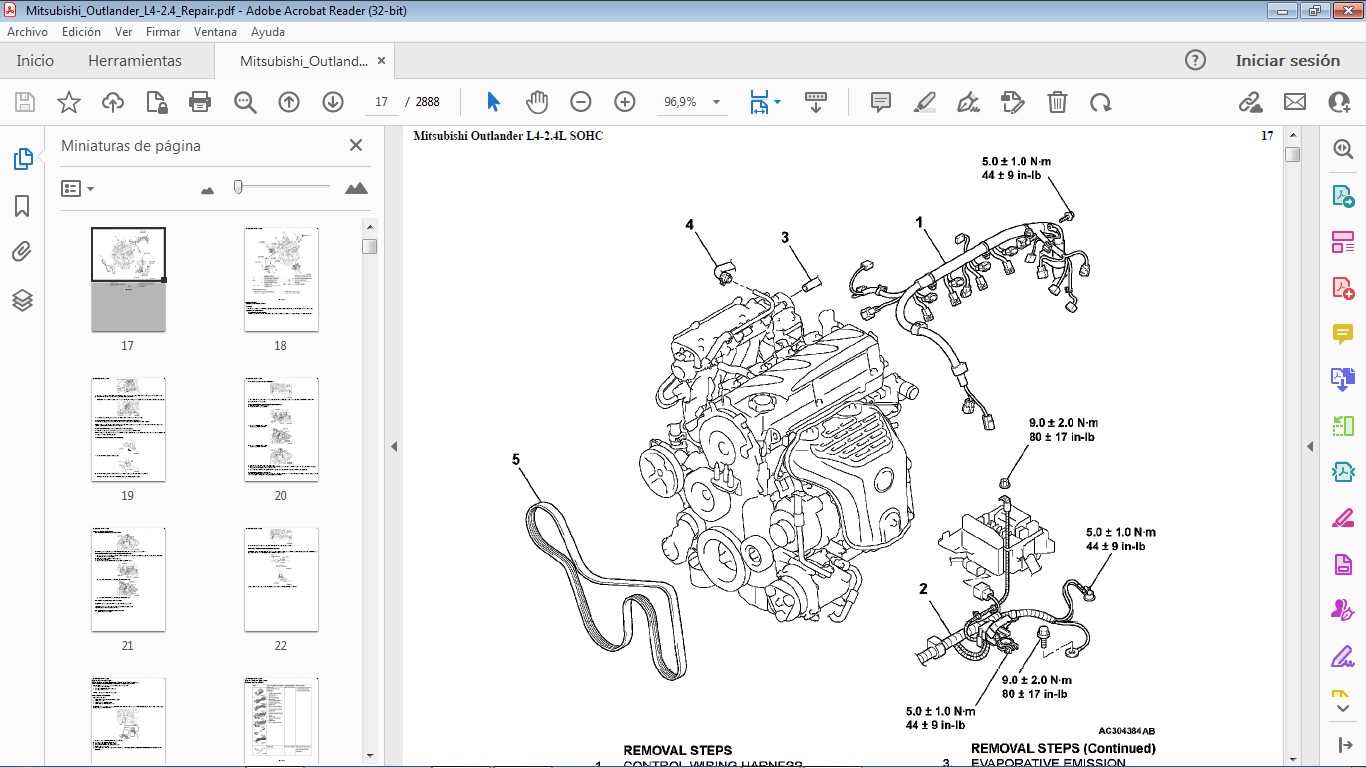Switch to the Herramientas tab
This screenshot has width=1366, height=768.
coord(135,60)
